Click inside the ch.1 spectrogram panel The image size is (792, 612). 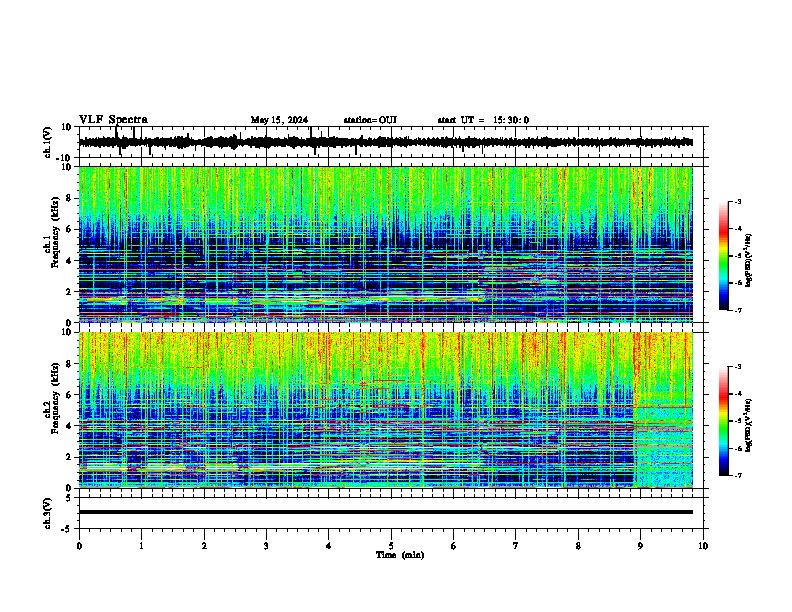click(385, 244)
